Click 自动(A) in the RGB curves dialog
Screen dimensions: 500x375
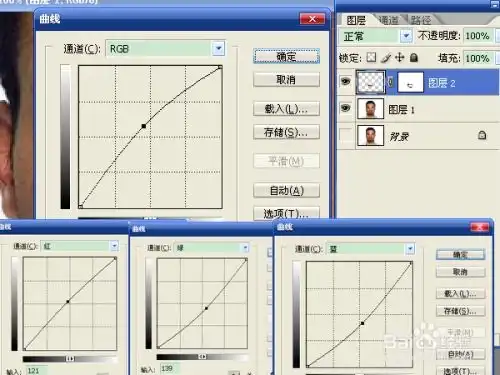[x=286, y=191]
